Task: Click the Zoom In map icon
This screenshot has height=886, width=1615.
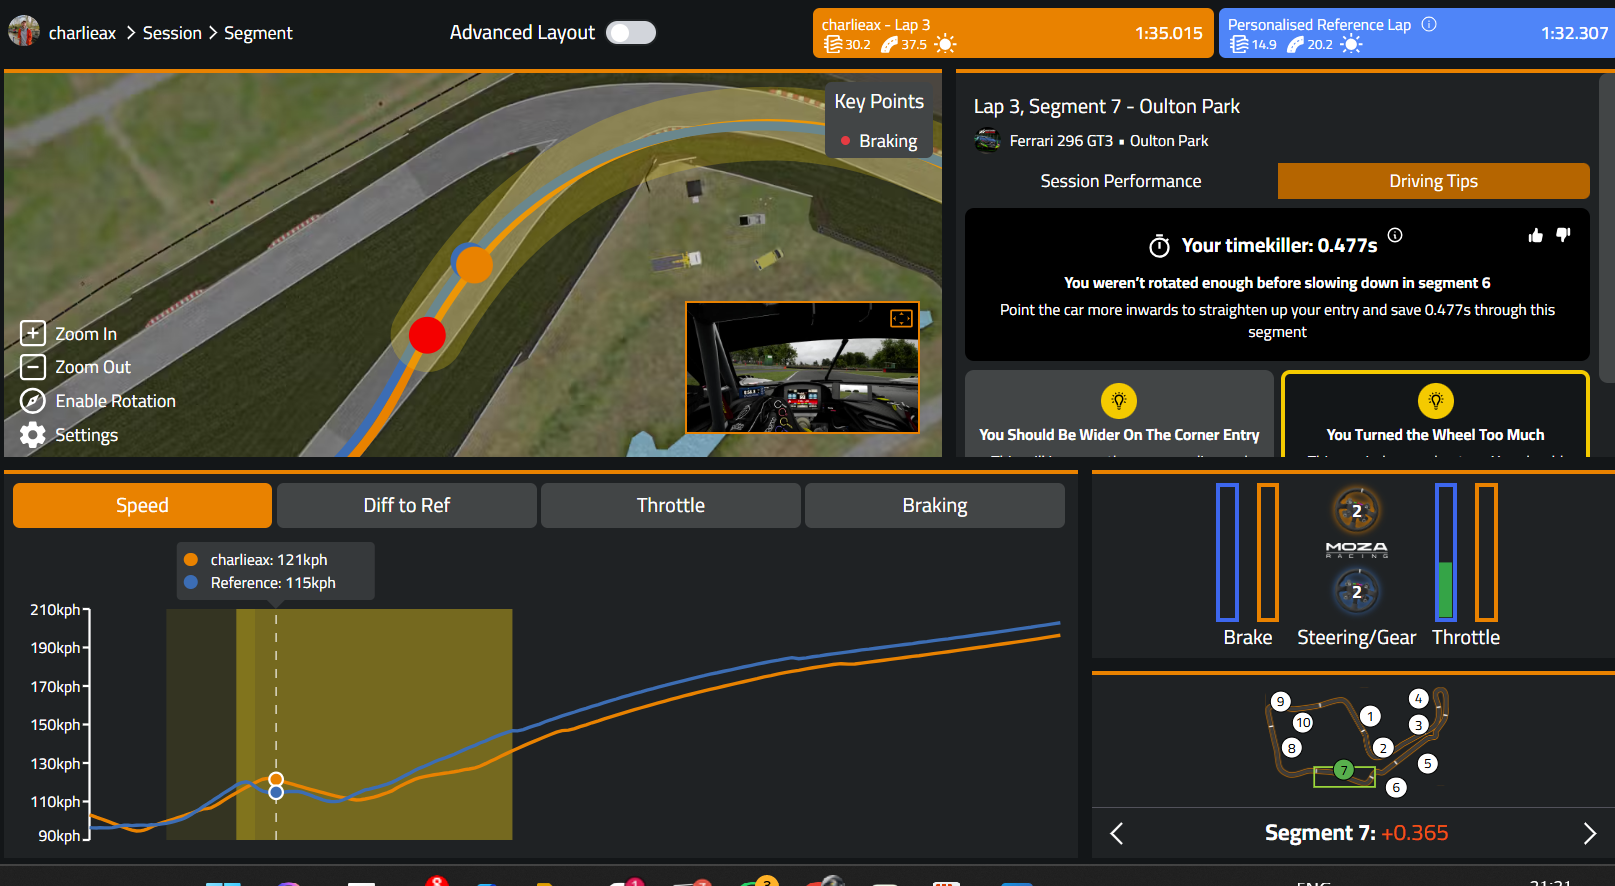Action: 33,333
